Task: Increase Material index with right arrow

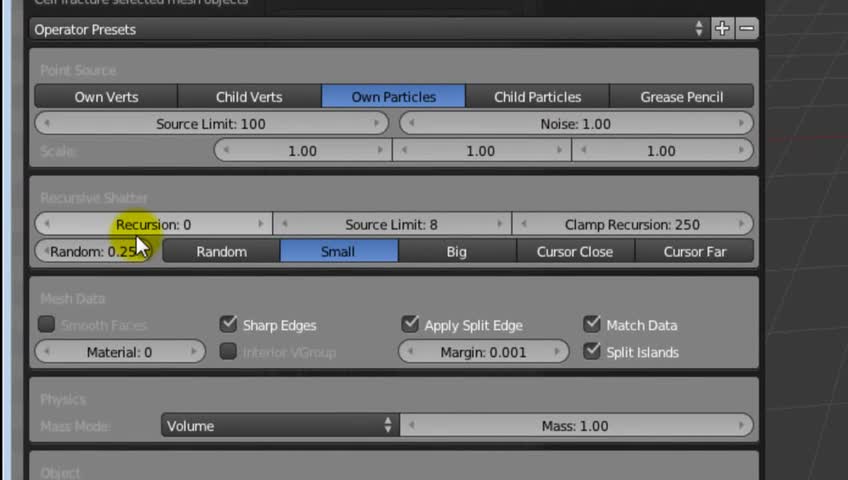Action: 194,351
